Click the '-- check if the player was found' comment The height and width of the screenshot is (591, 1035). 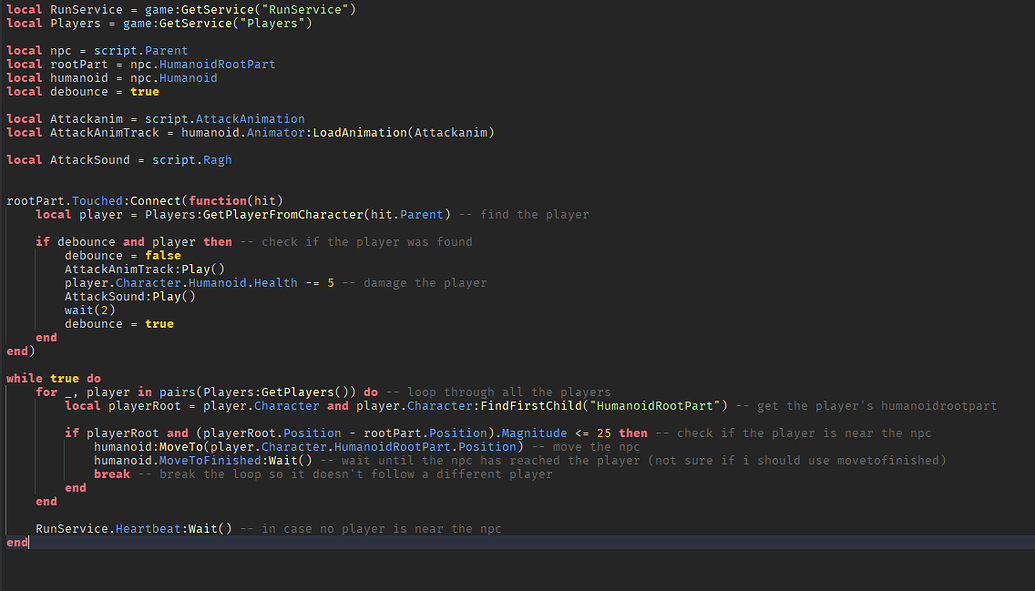point(356,242)
